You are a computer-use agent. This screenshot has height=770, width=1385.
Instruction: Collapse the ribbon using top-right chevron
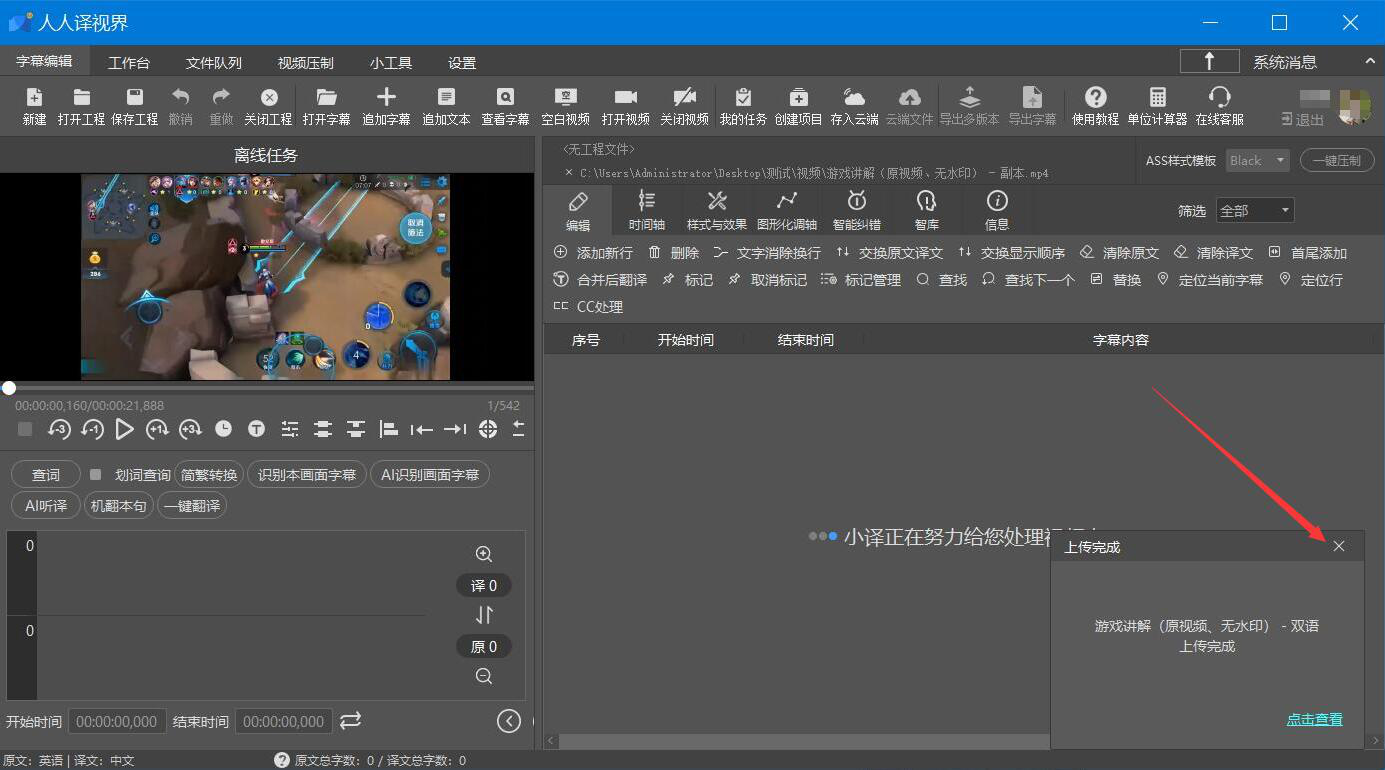click(x=1370, y=62)
